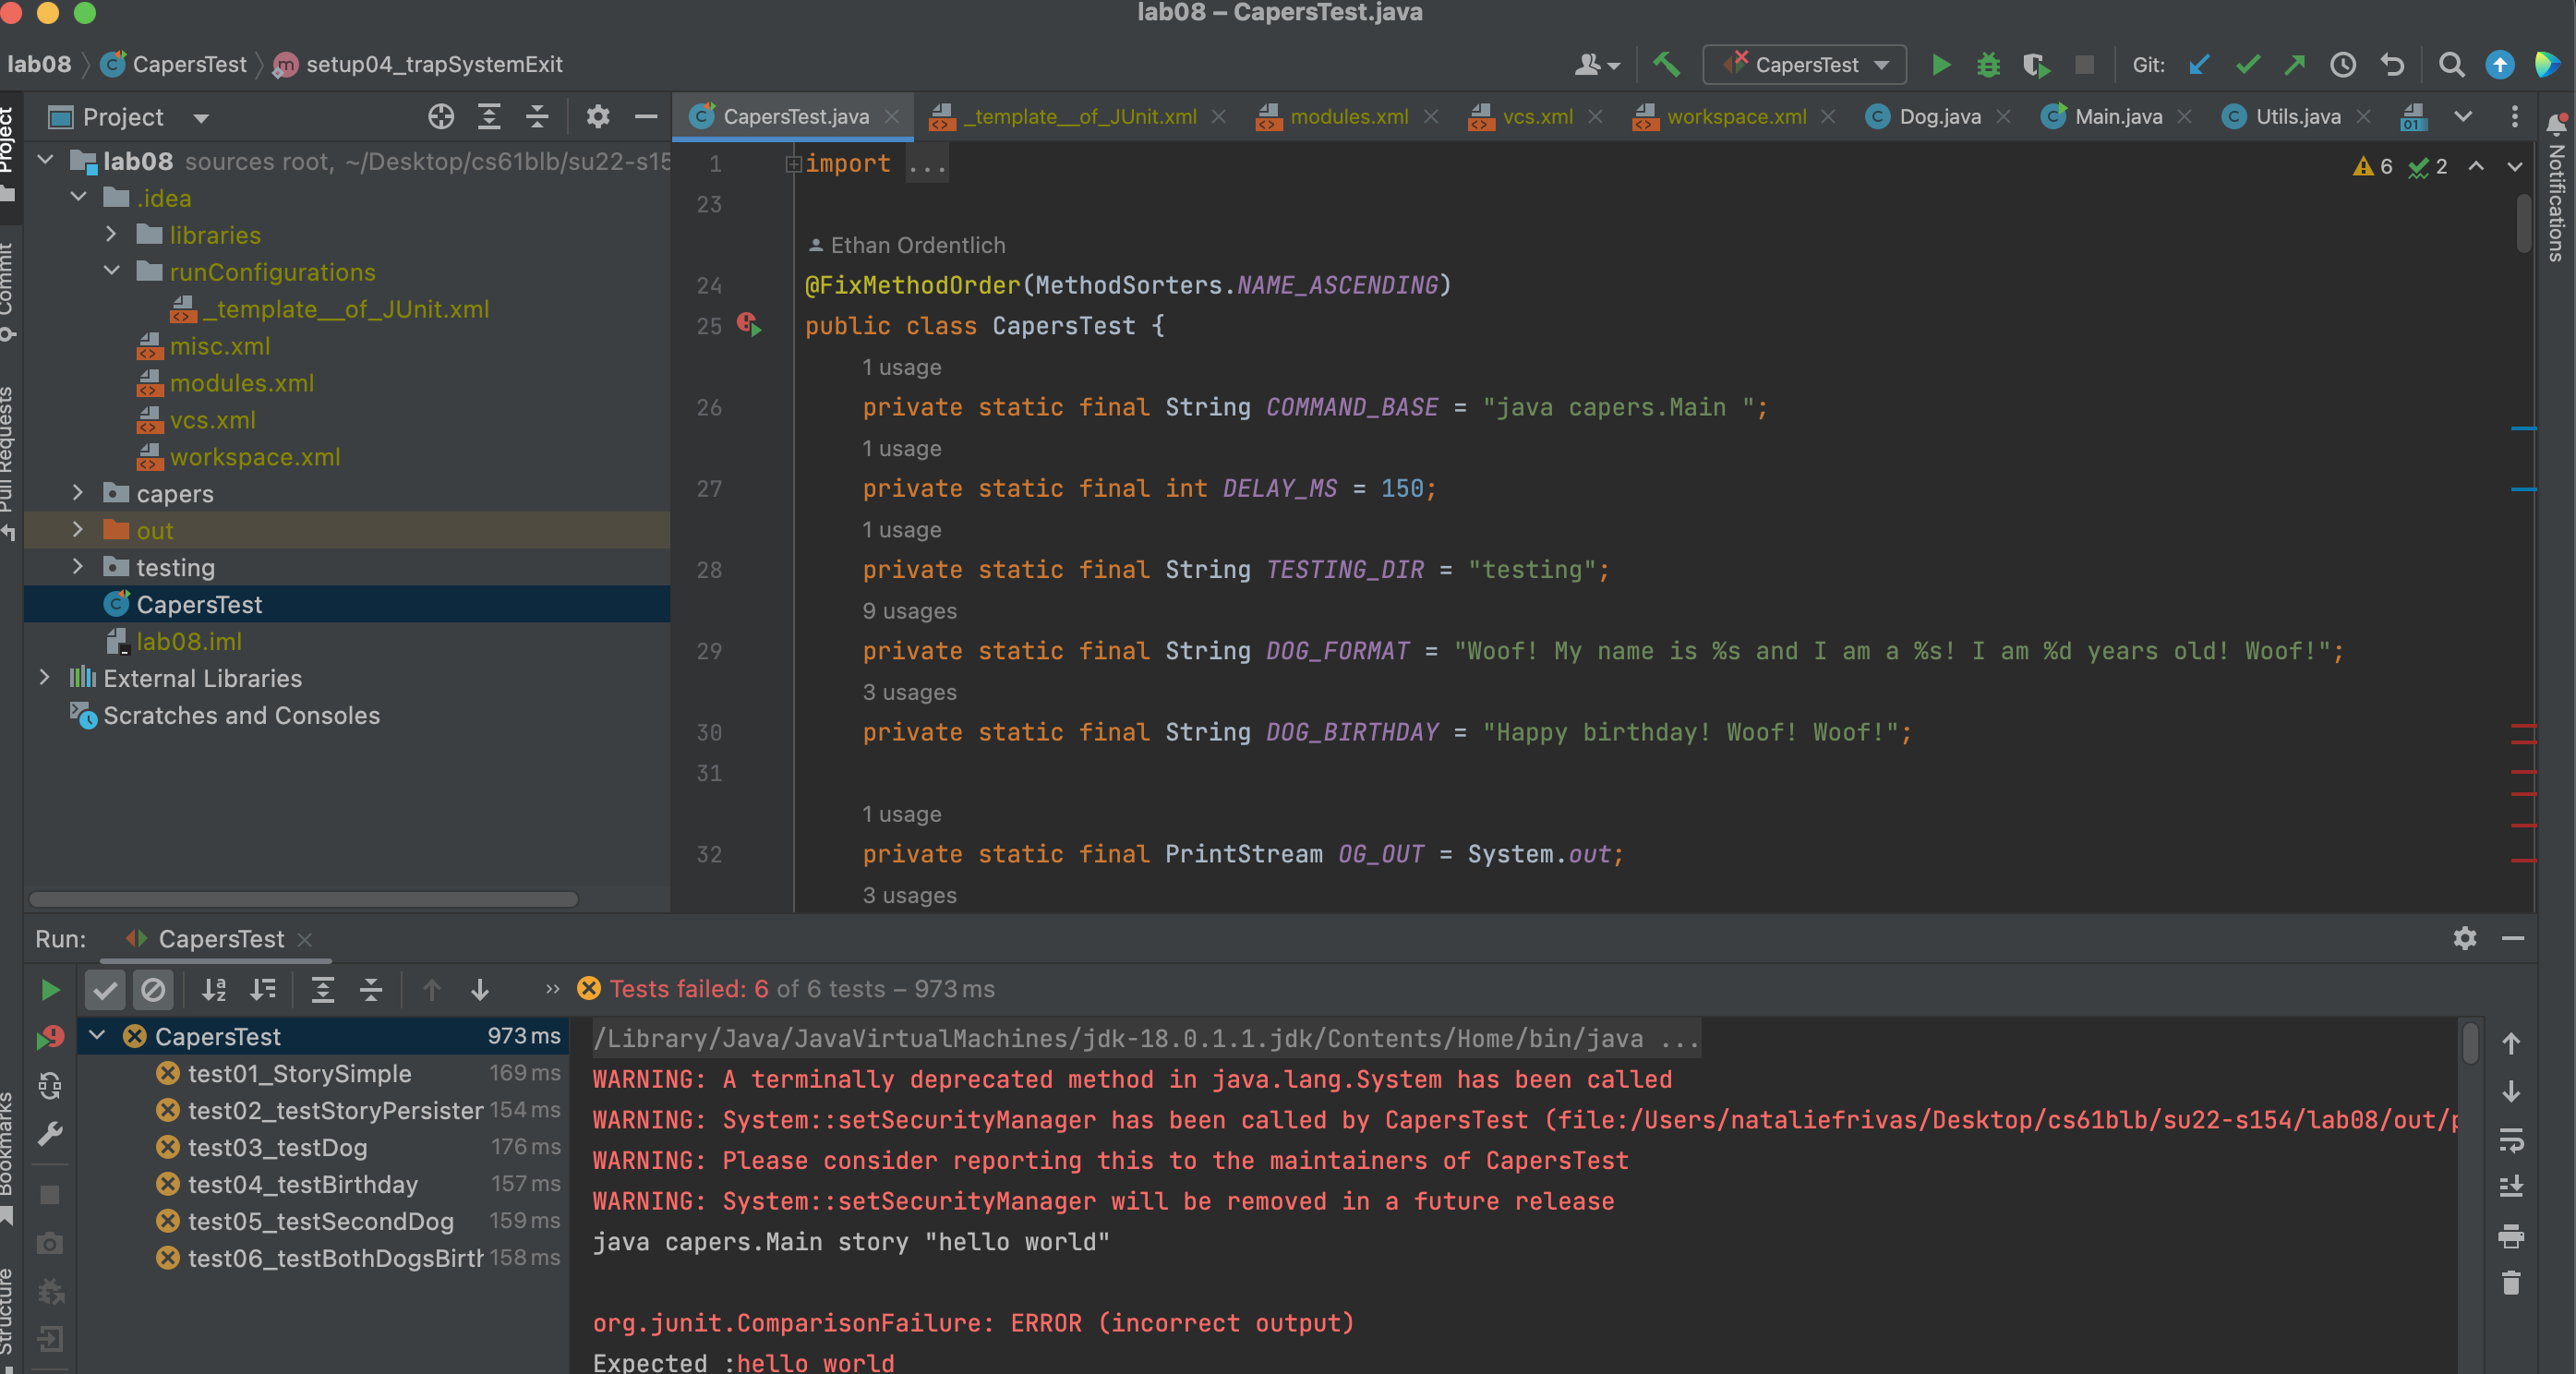Image resolution: width=2576 pixels, height=1374 pixels.
Task: Click Git update project arrow
Action: pos(2199,65)
